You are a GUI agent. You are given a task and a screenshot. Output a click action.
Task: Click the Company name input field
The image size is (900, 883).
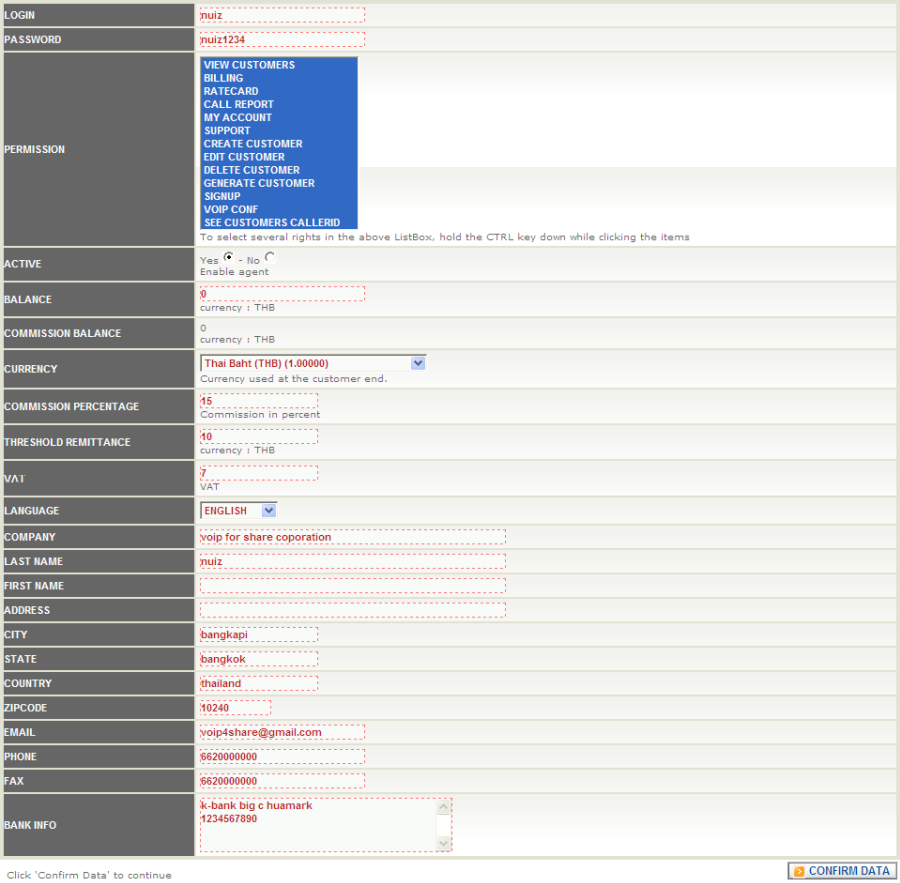click(x=353, y=537)
